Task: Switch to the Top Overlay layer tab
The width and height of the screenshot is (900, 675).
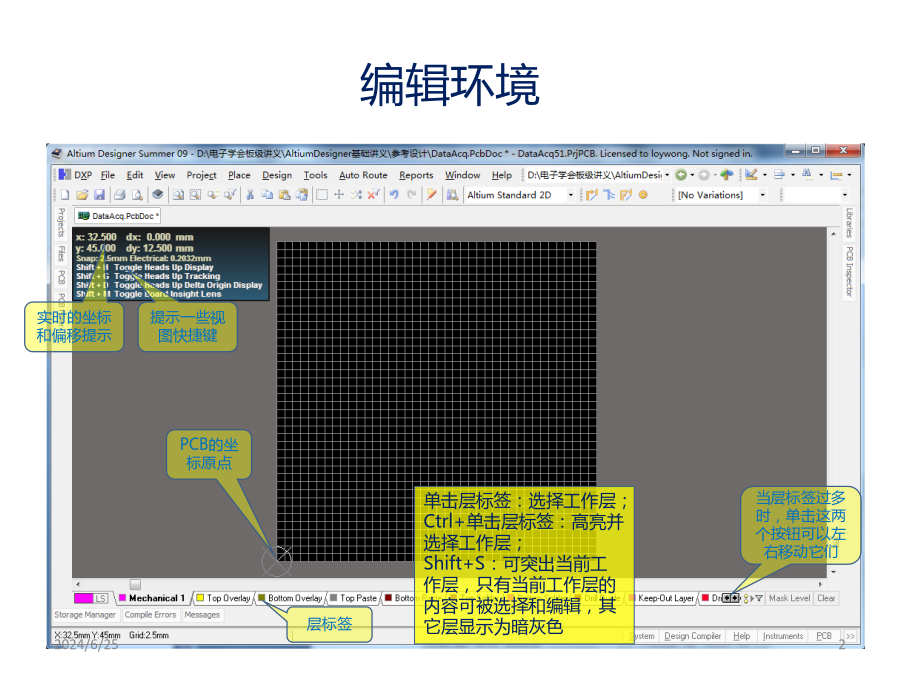Action: coord(223,598)
